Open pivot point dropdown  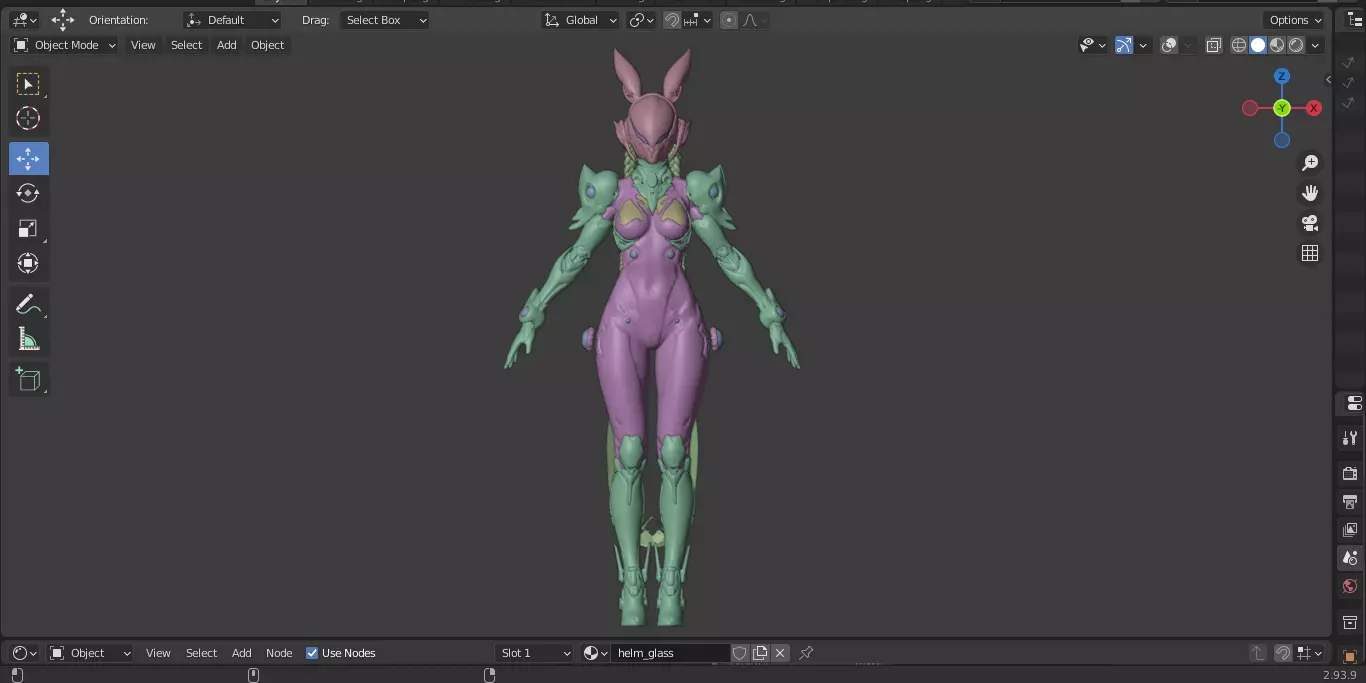pyautogui.click(x=641, y=20)
